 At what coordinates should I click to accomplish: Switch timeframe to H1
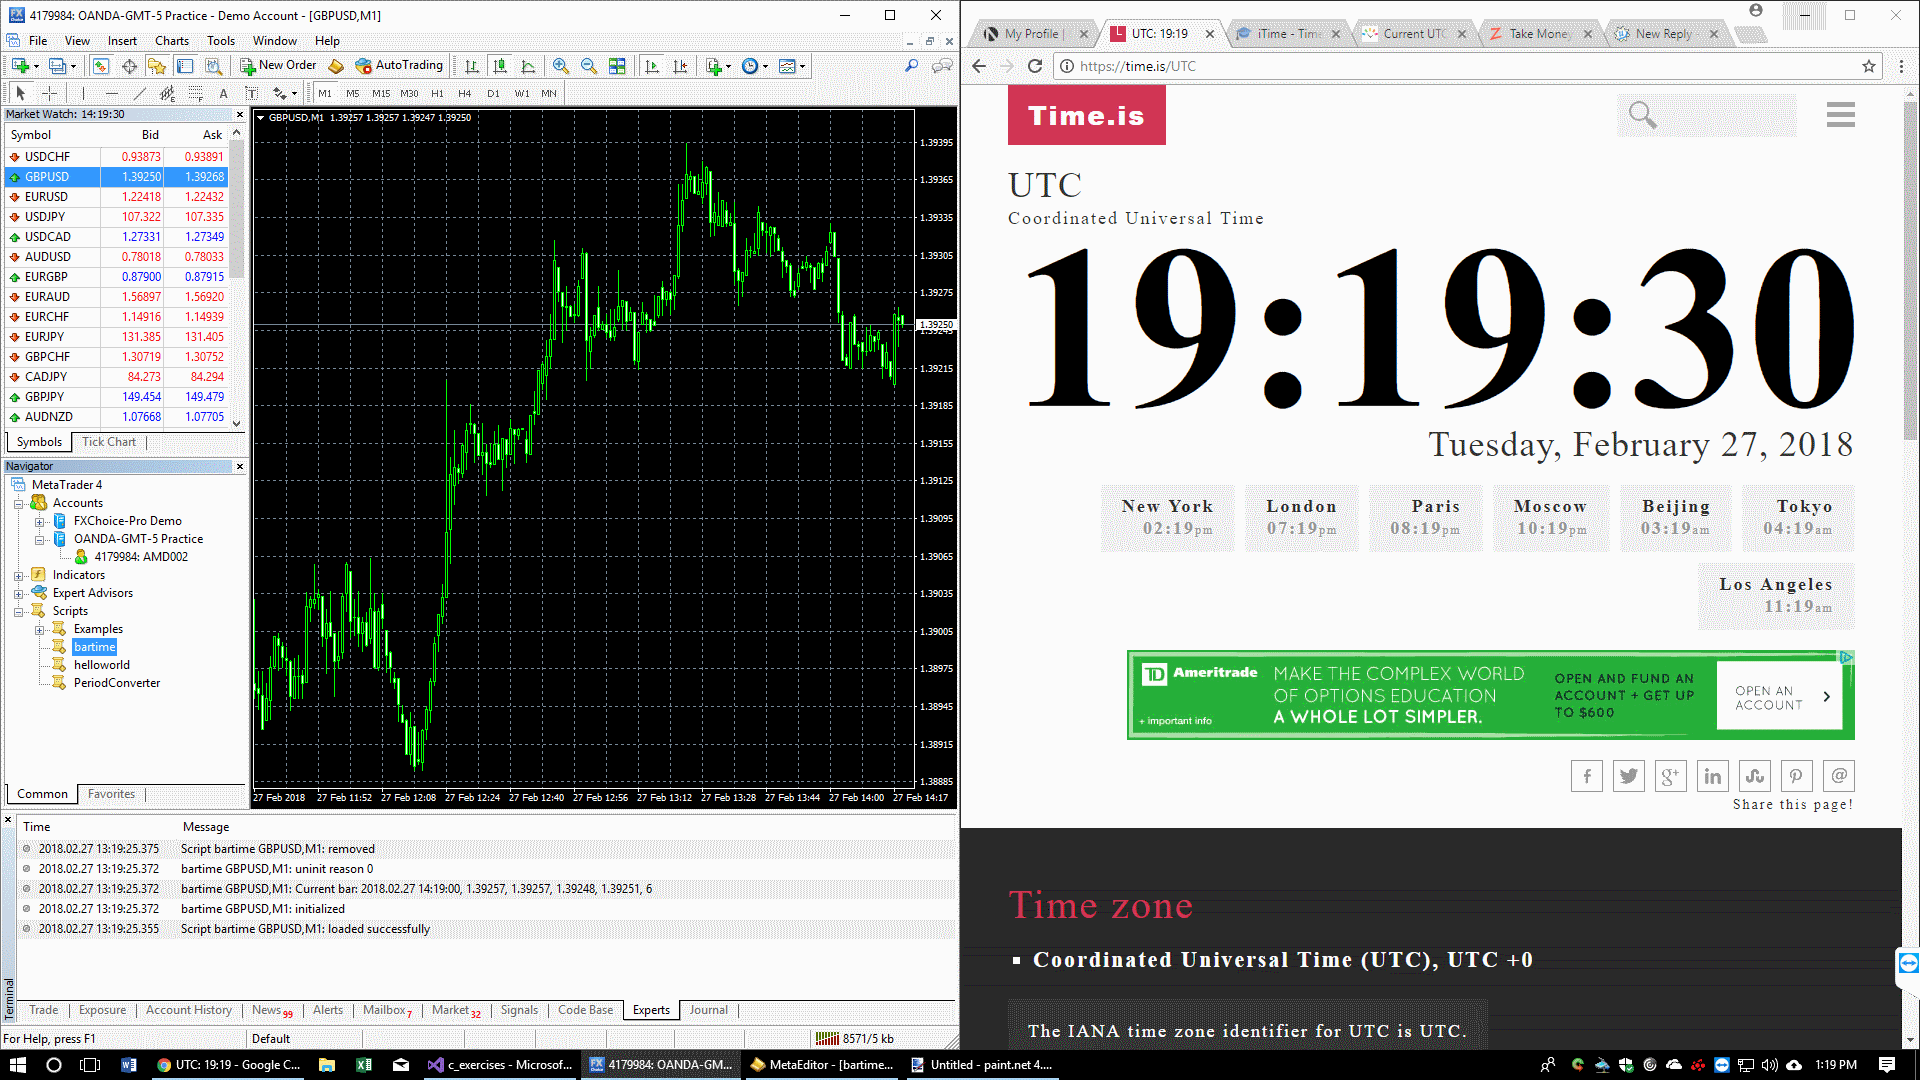click(437, 93)
